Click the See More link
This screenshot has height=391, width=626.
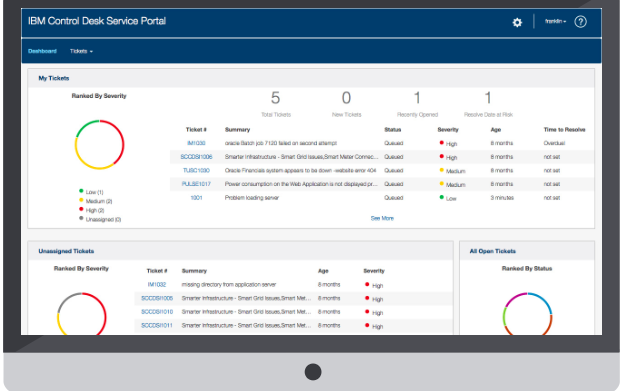coord(382,218)
